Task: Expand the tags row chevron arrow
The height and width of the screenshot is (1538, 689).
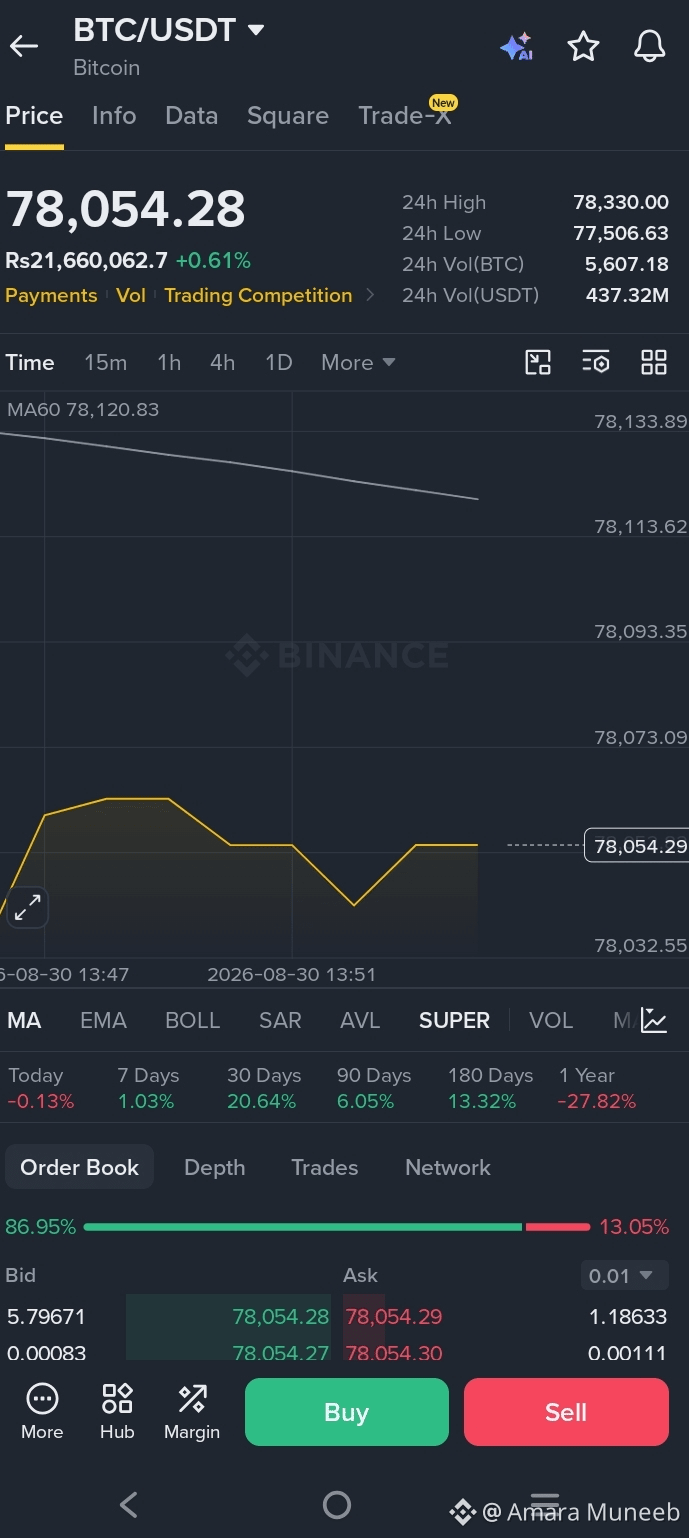Action: coord(370,295)
